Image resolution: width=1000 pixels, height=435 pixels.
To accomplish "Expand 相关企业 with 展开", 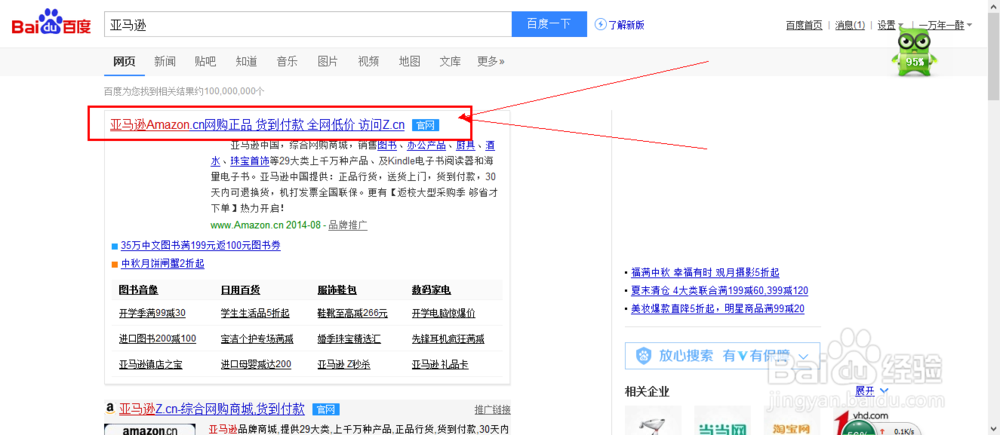I will coord(872,390).
